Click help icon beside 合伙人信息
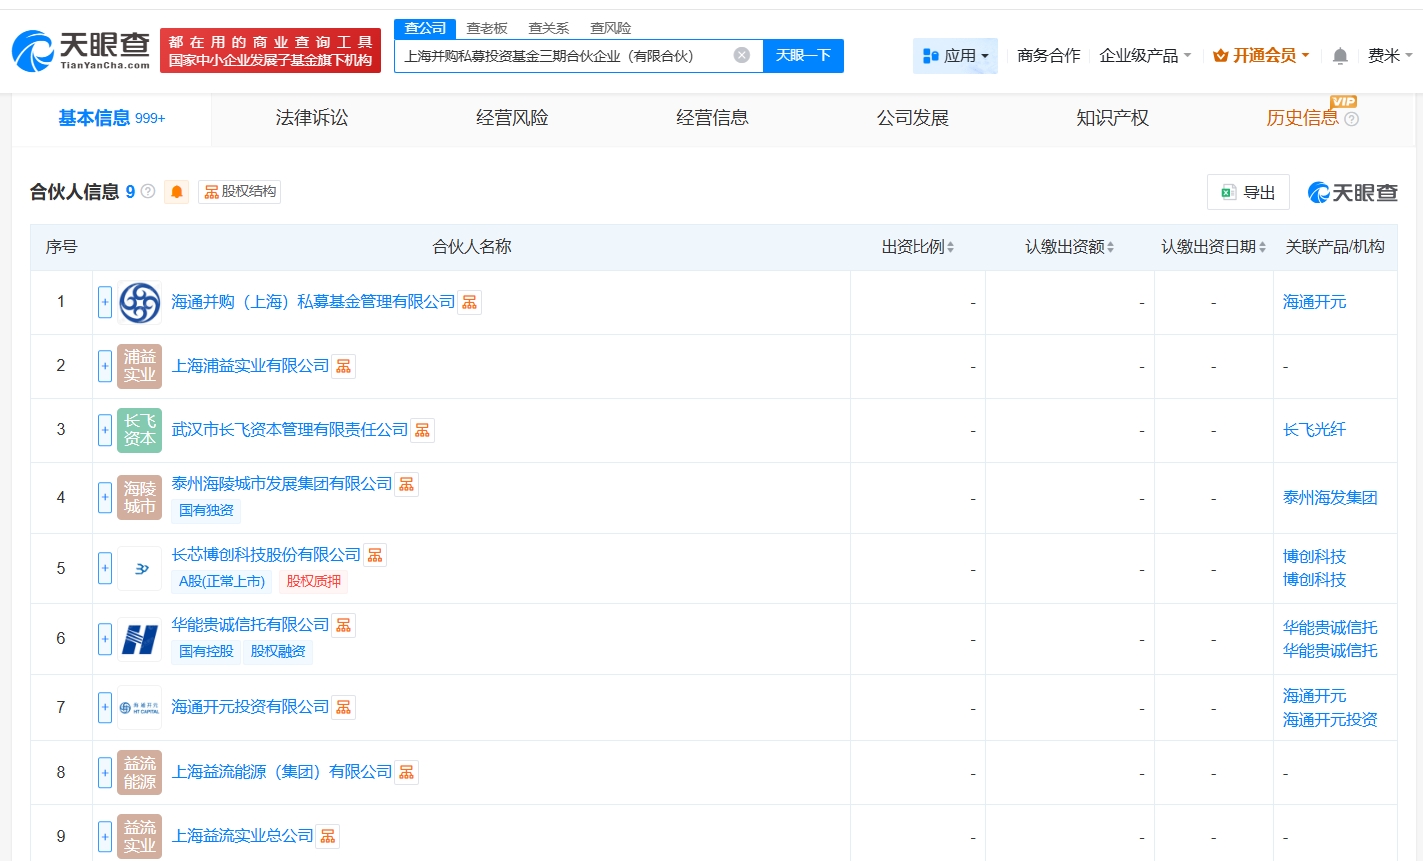 point(148,191)
